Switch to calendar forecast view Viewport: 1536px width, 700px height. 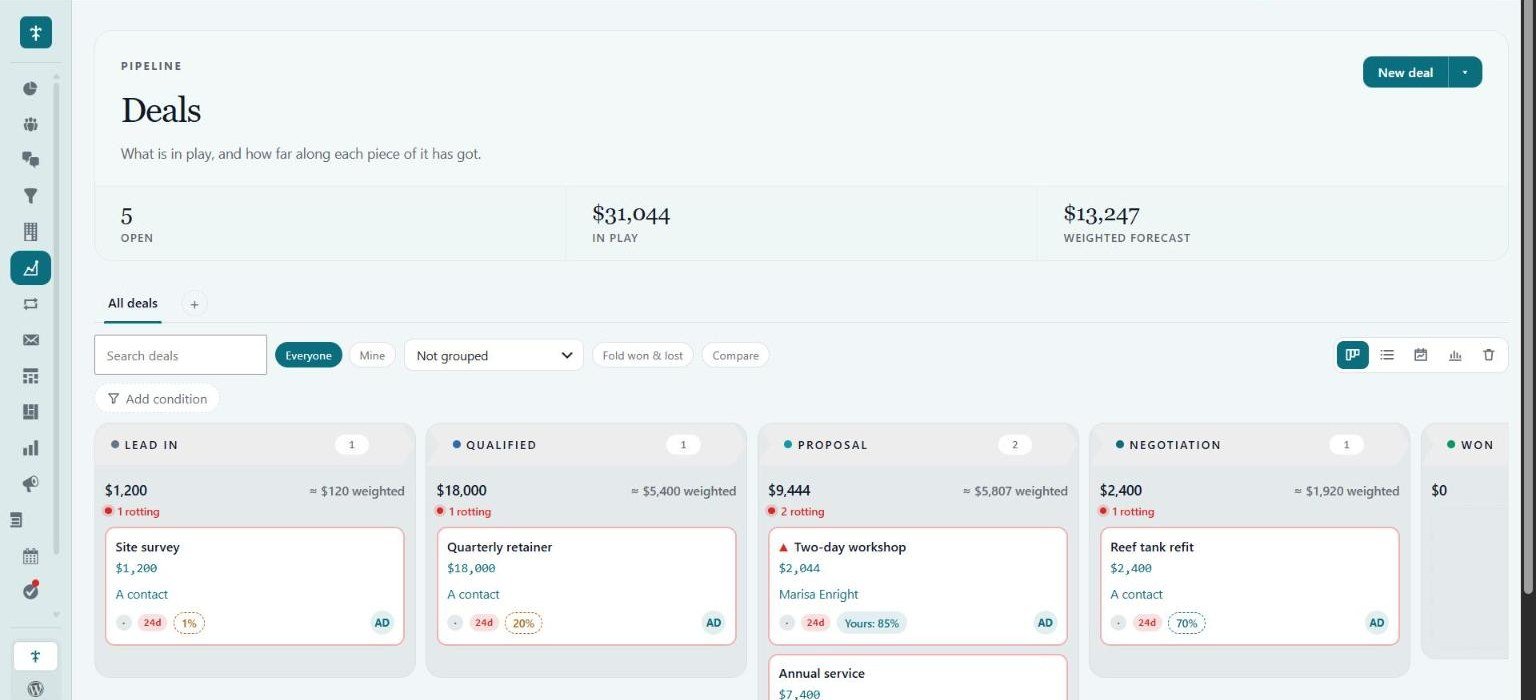(x=1420, y=355)
